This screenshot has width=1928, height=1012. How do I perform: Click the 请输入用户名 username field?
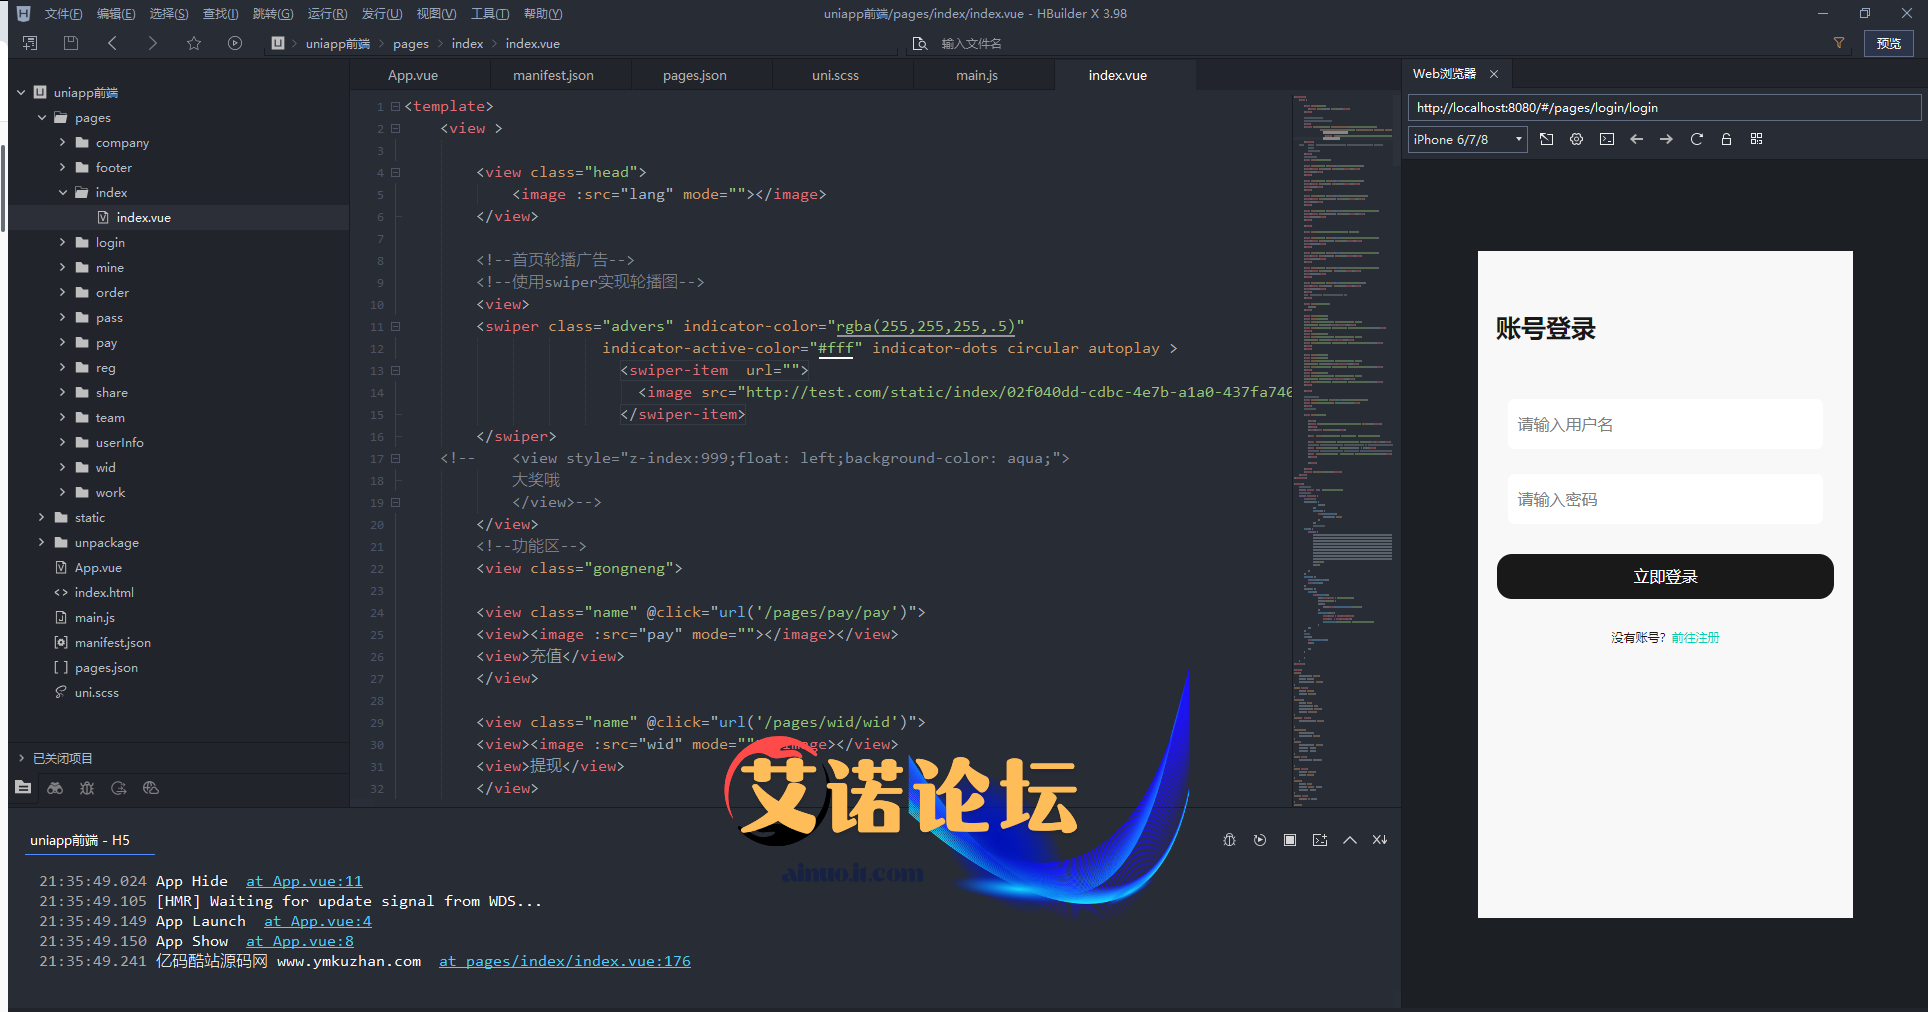(x=1665, y=424)
